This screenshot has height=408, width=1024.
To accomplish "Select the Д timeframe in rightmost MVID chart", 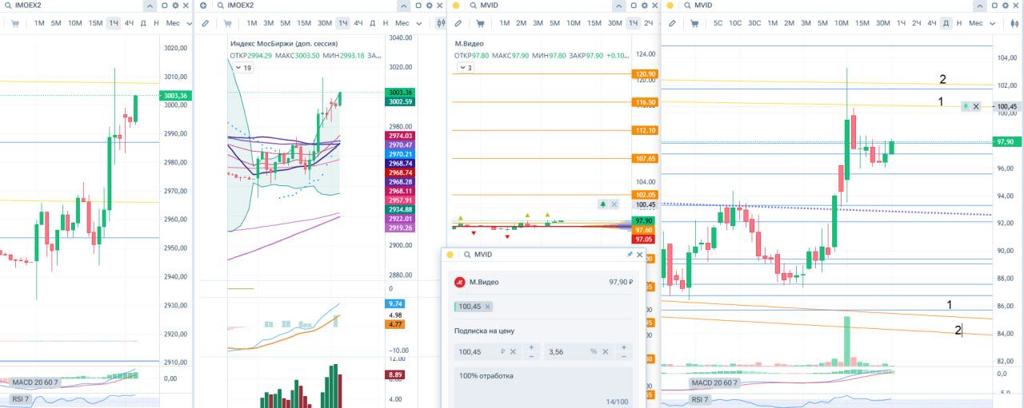I will (945, 22).
